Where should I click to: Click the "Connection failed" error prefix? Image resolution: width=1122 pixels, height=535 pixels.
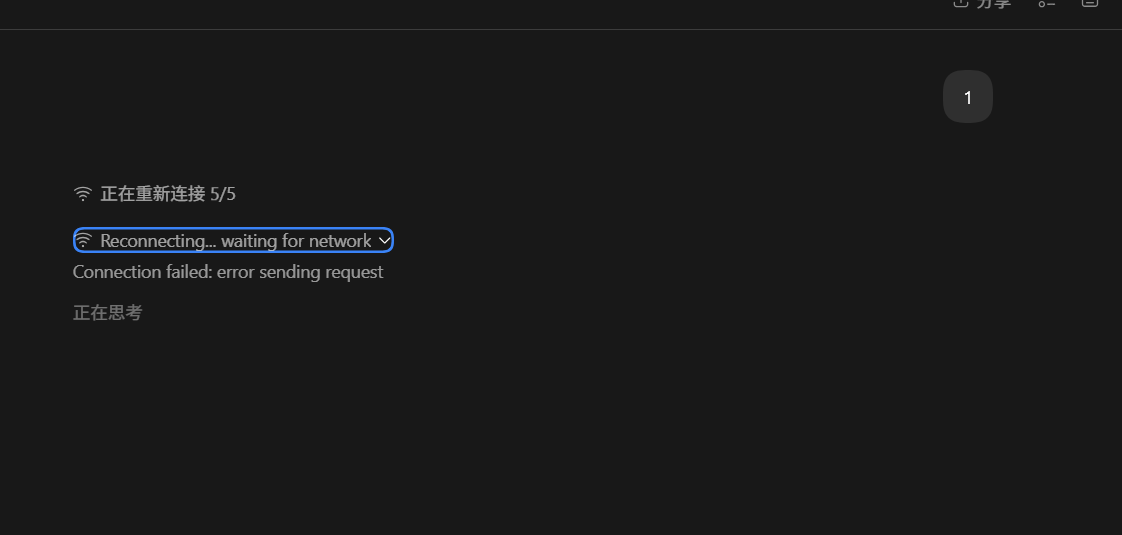[x=142, y=272]
